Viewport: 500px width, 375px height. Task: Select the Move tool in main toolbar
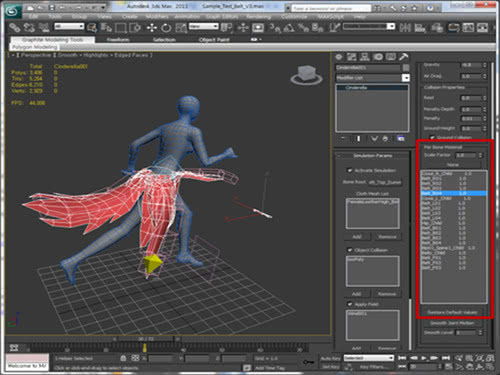point(152,28)
